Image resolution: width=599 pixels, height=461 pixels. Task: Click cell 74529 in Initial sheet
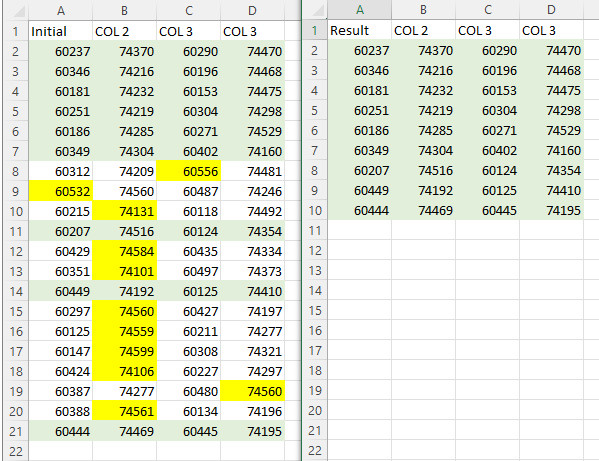pos(253,131)
